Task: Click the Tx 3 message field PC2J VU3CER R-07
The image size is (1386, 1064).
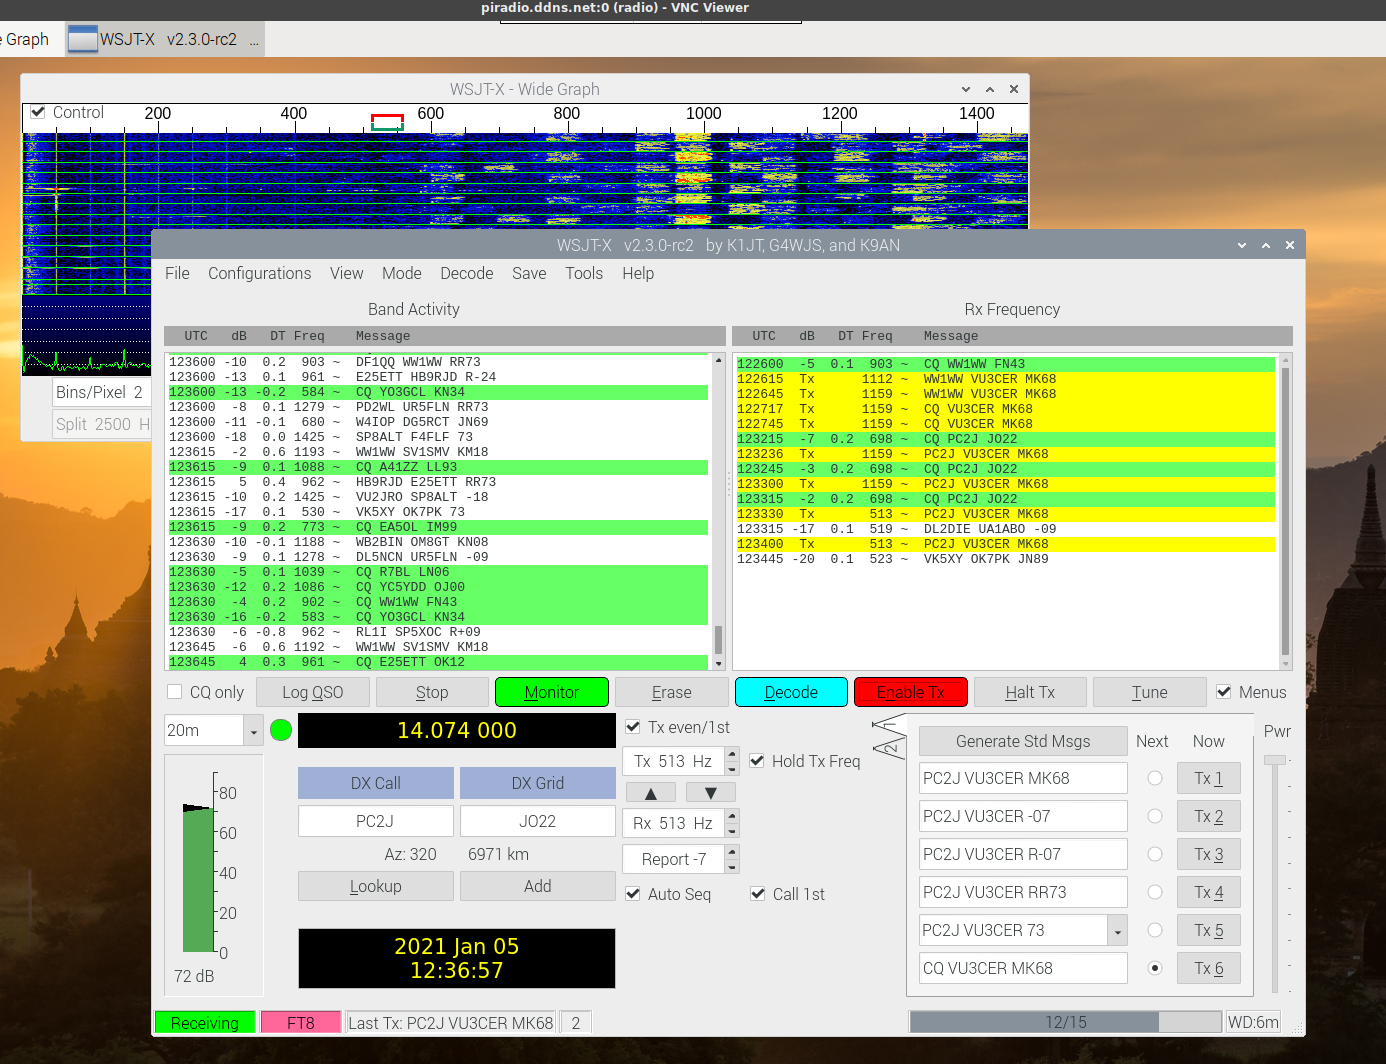Action: tap(1023, 854)
